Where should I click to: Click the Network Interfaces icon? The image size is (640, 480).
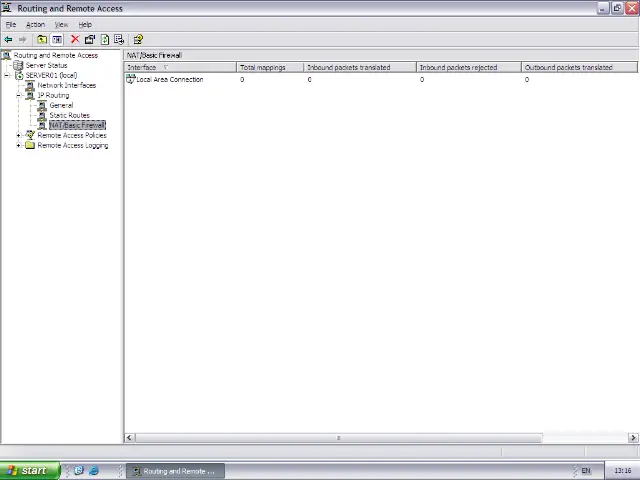[30, 85]
